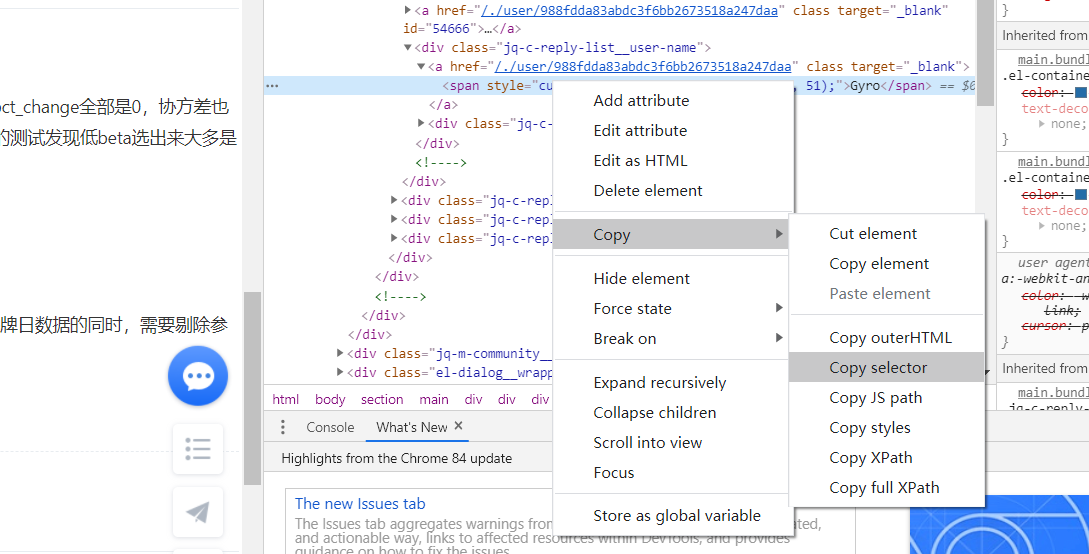Expand the div below the closing anchor tag

(421, 124)
